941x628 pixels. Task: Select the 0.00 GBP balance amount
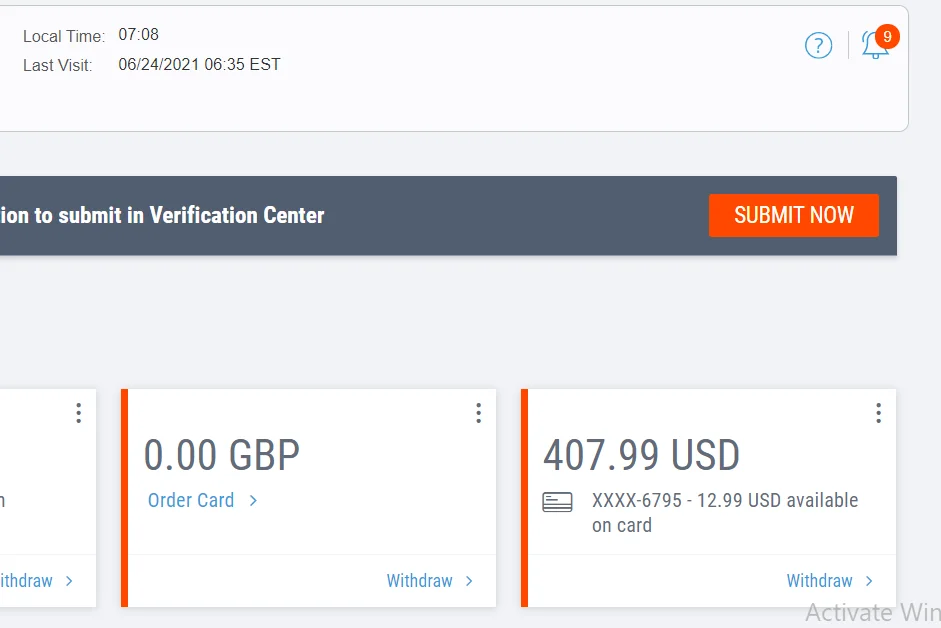(221, 456)
